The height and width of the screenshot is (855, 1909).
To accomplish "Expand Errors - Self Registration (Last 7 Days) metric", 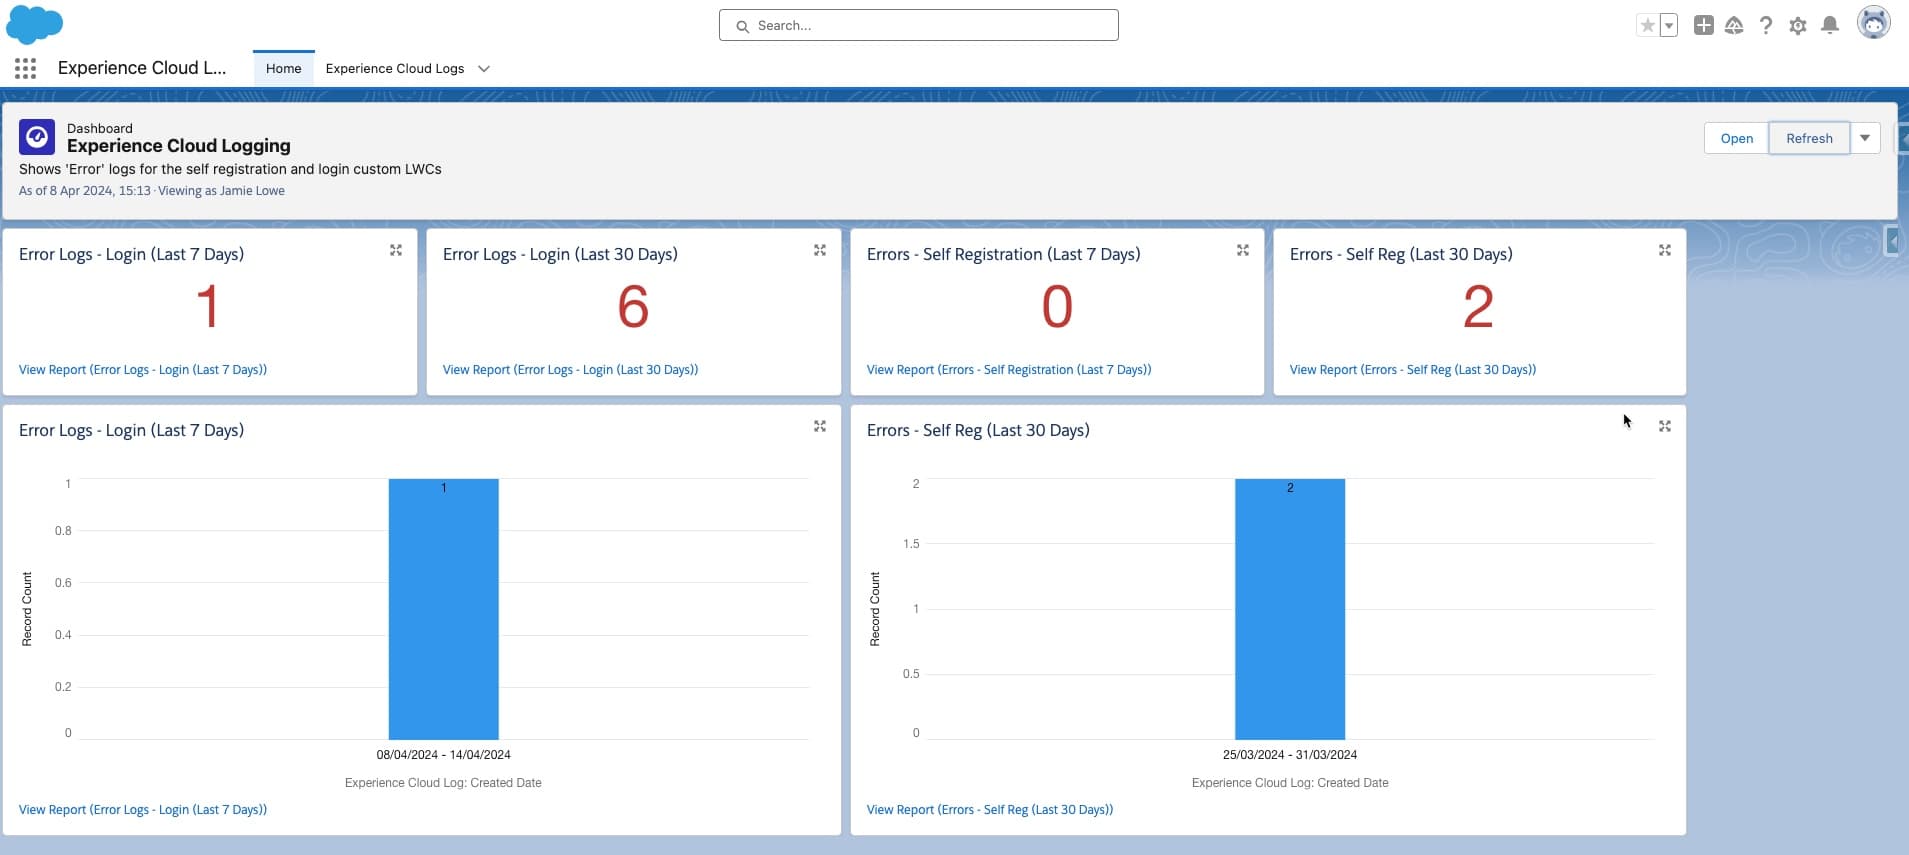I will point(1243,250).
